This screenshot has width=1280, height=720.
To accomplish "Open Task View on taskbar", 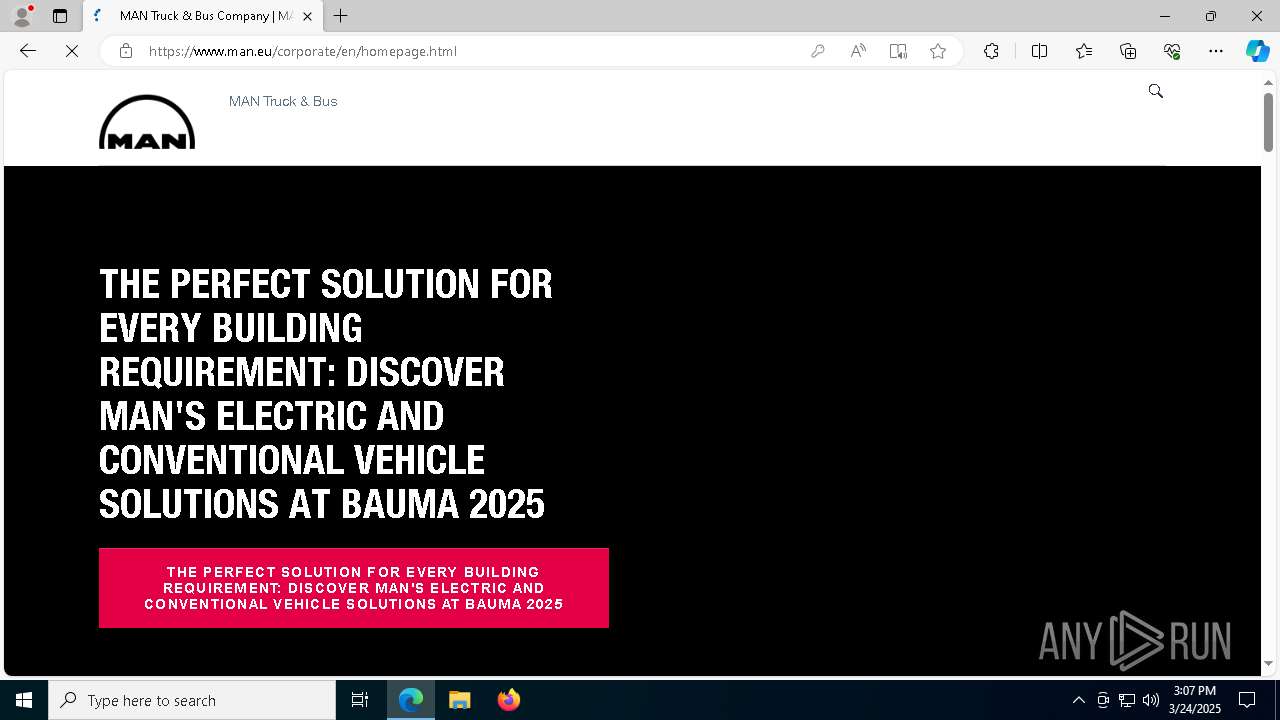I will (360, 700).
